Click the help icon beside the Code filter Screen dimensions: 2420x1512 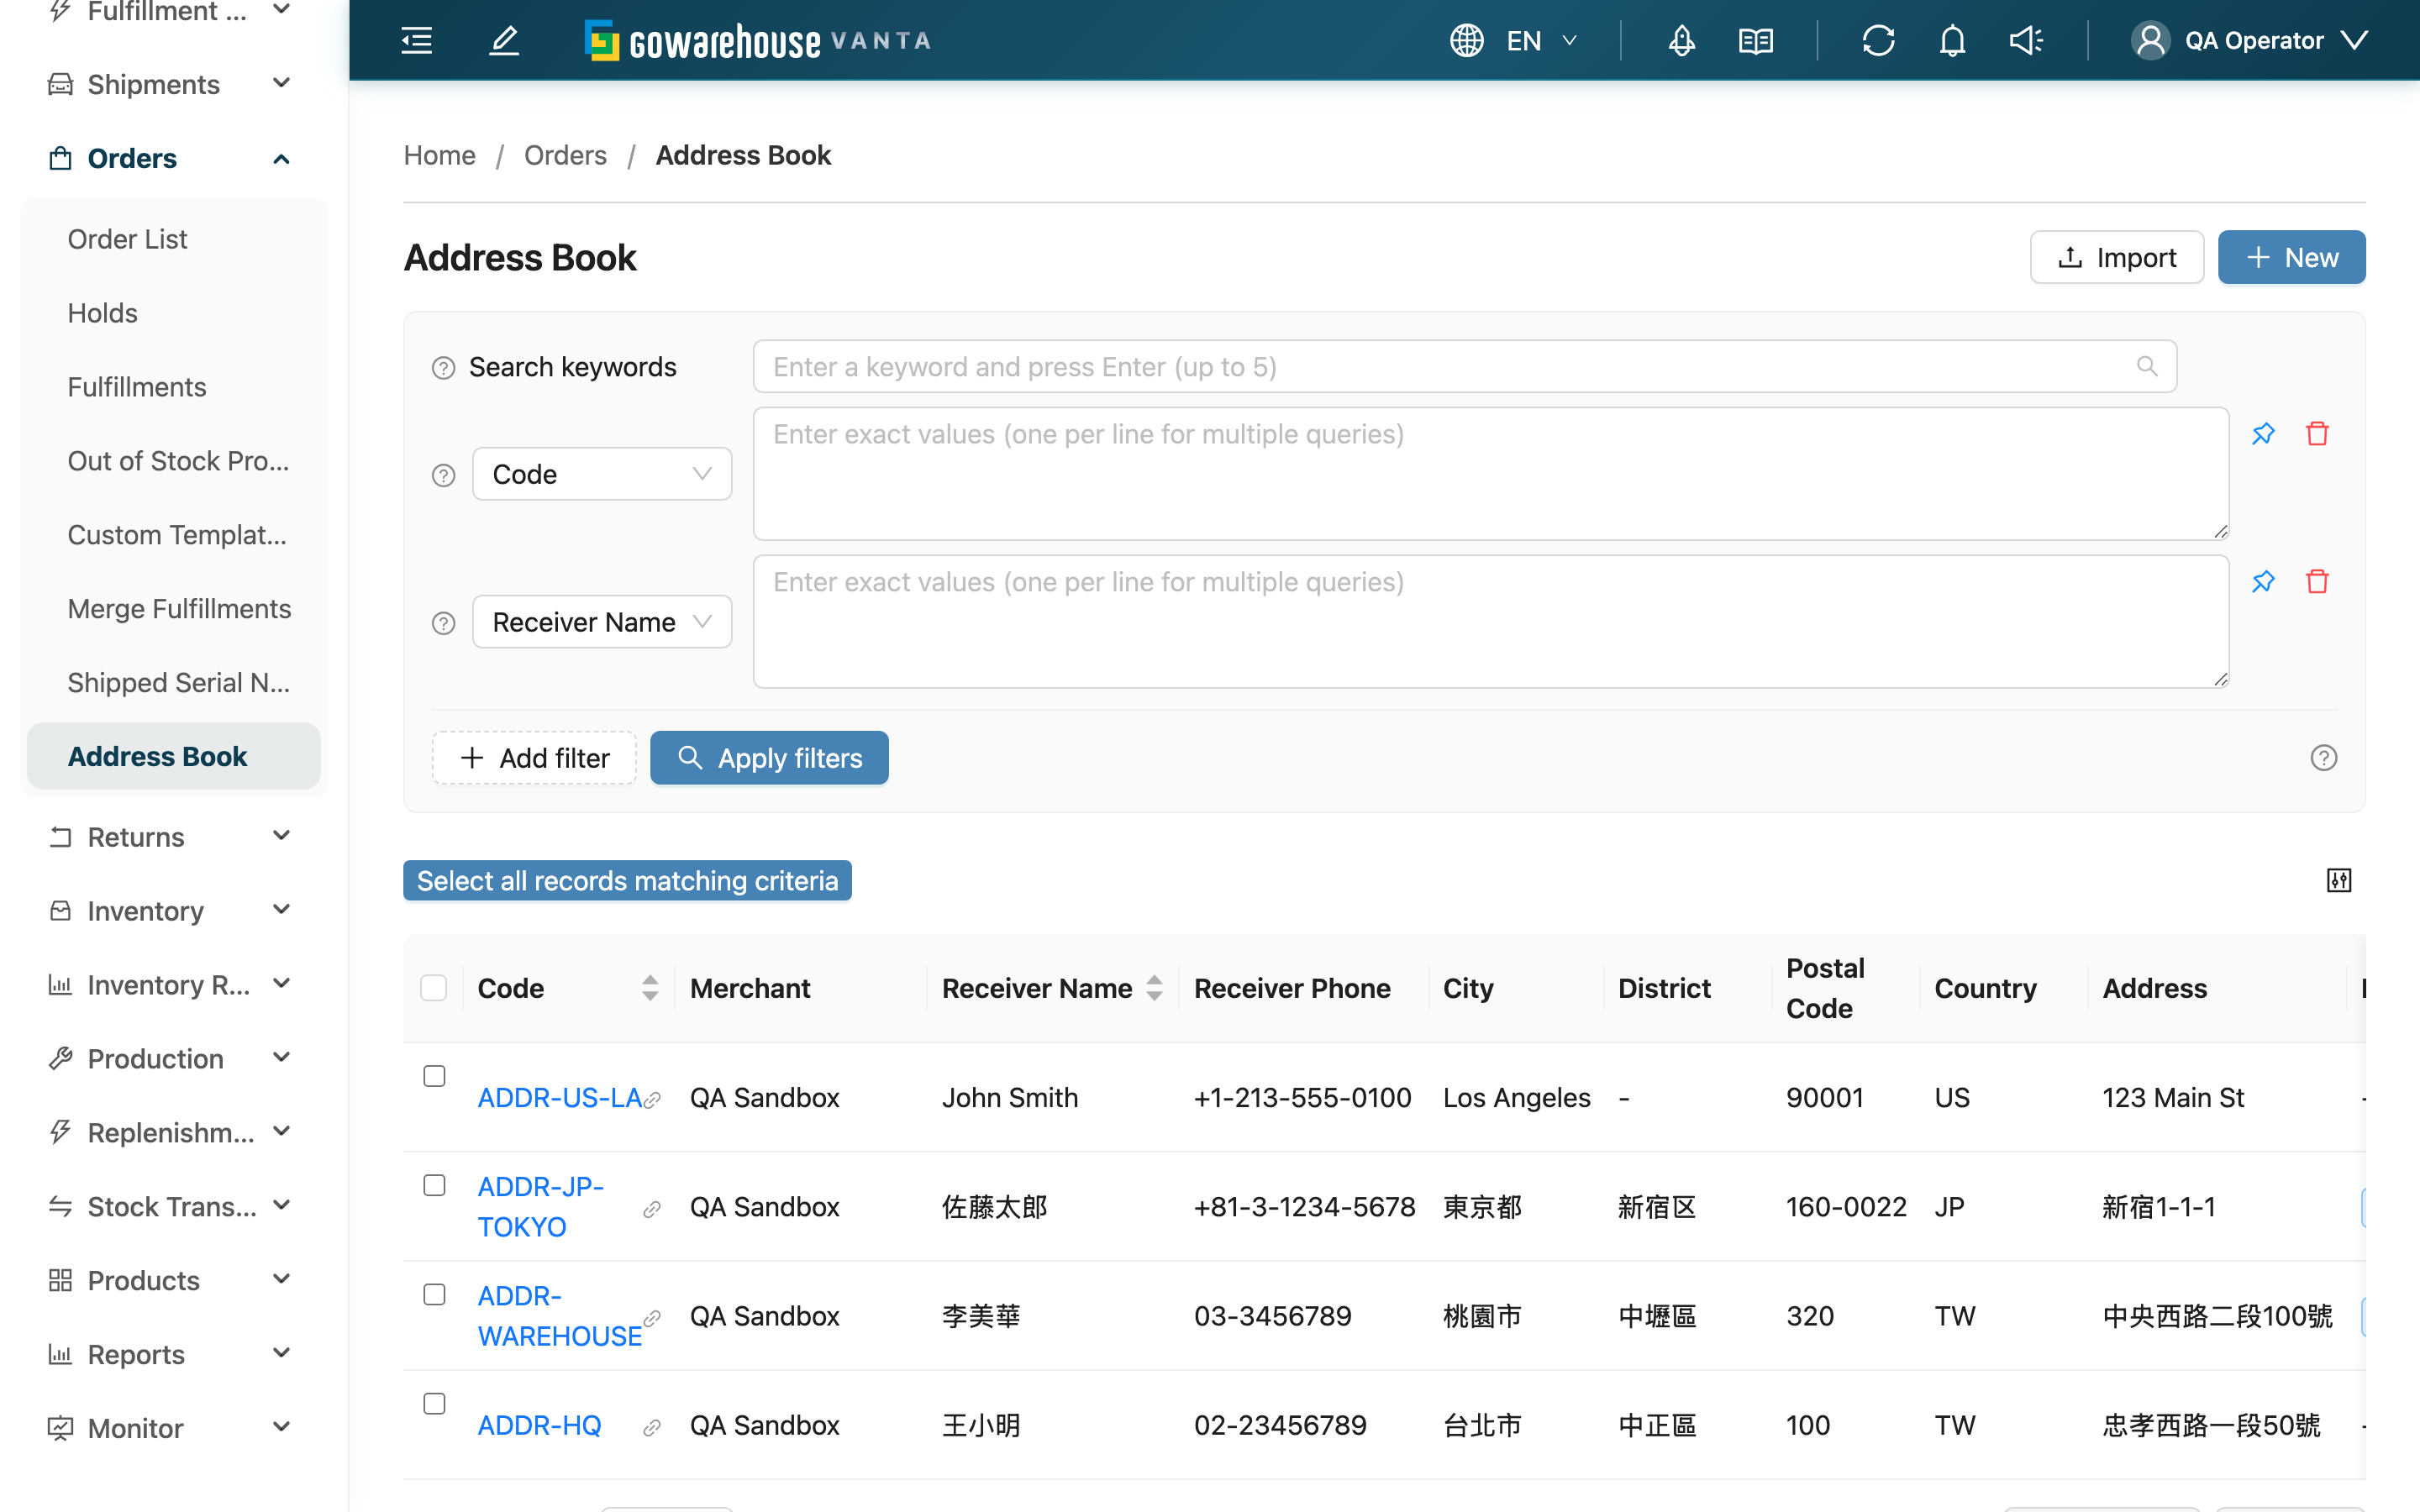(x=443, y=475)
